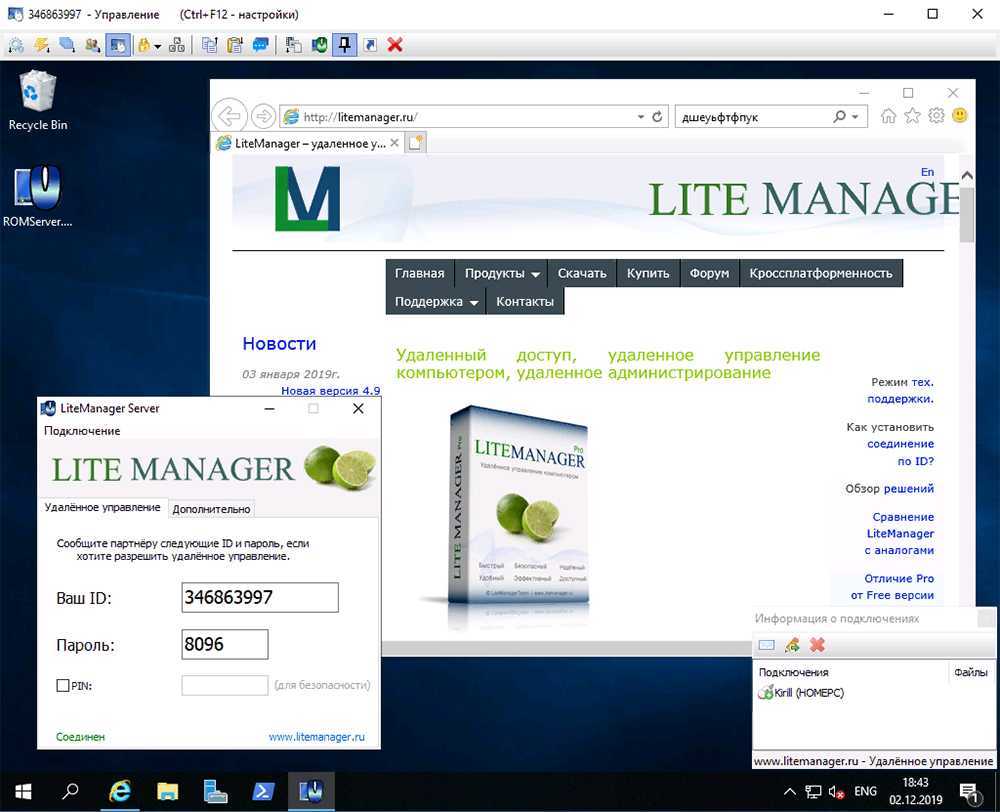The height and width of the screenshot is (812, 1000).
Task: Click the blue chat bubble toolbar icon
Action: tap(261, 45)
